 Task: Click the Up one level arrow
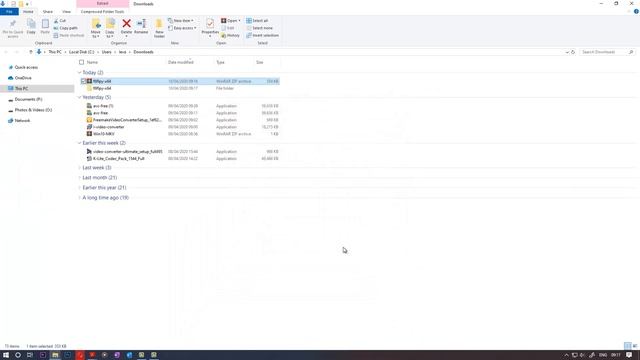click(x=31, y=52)
